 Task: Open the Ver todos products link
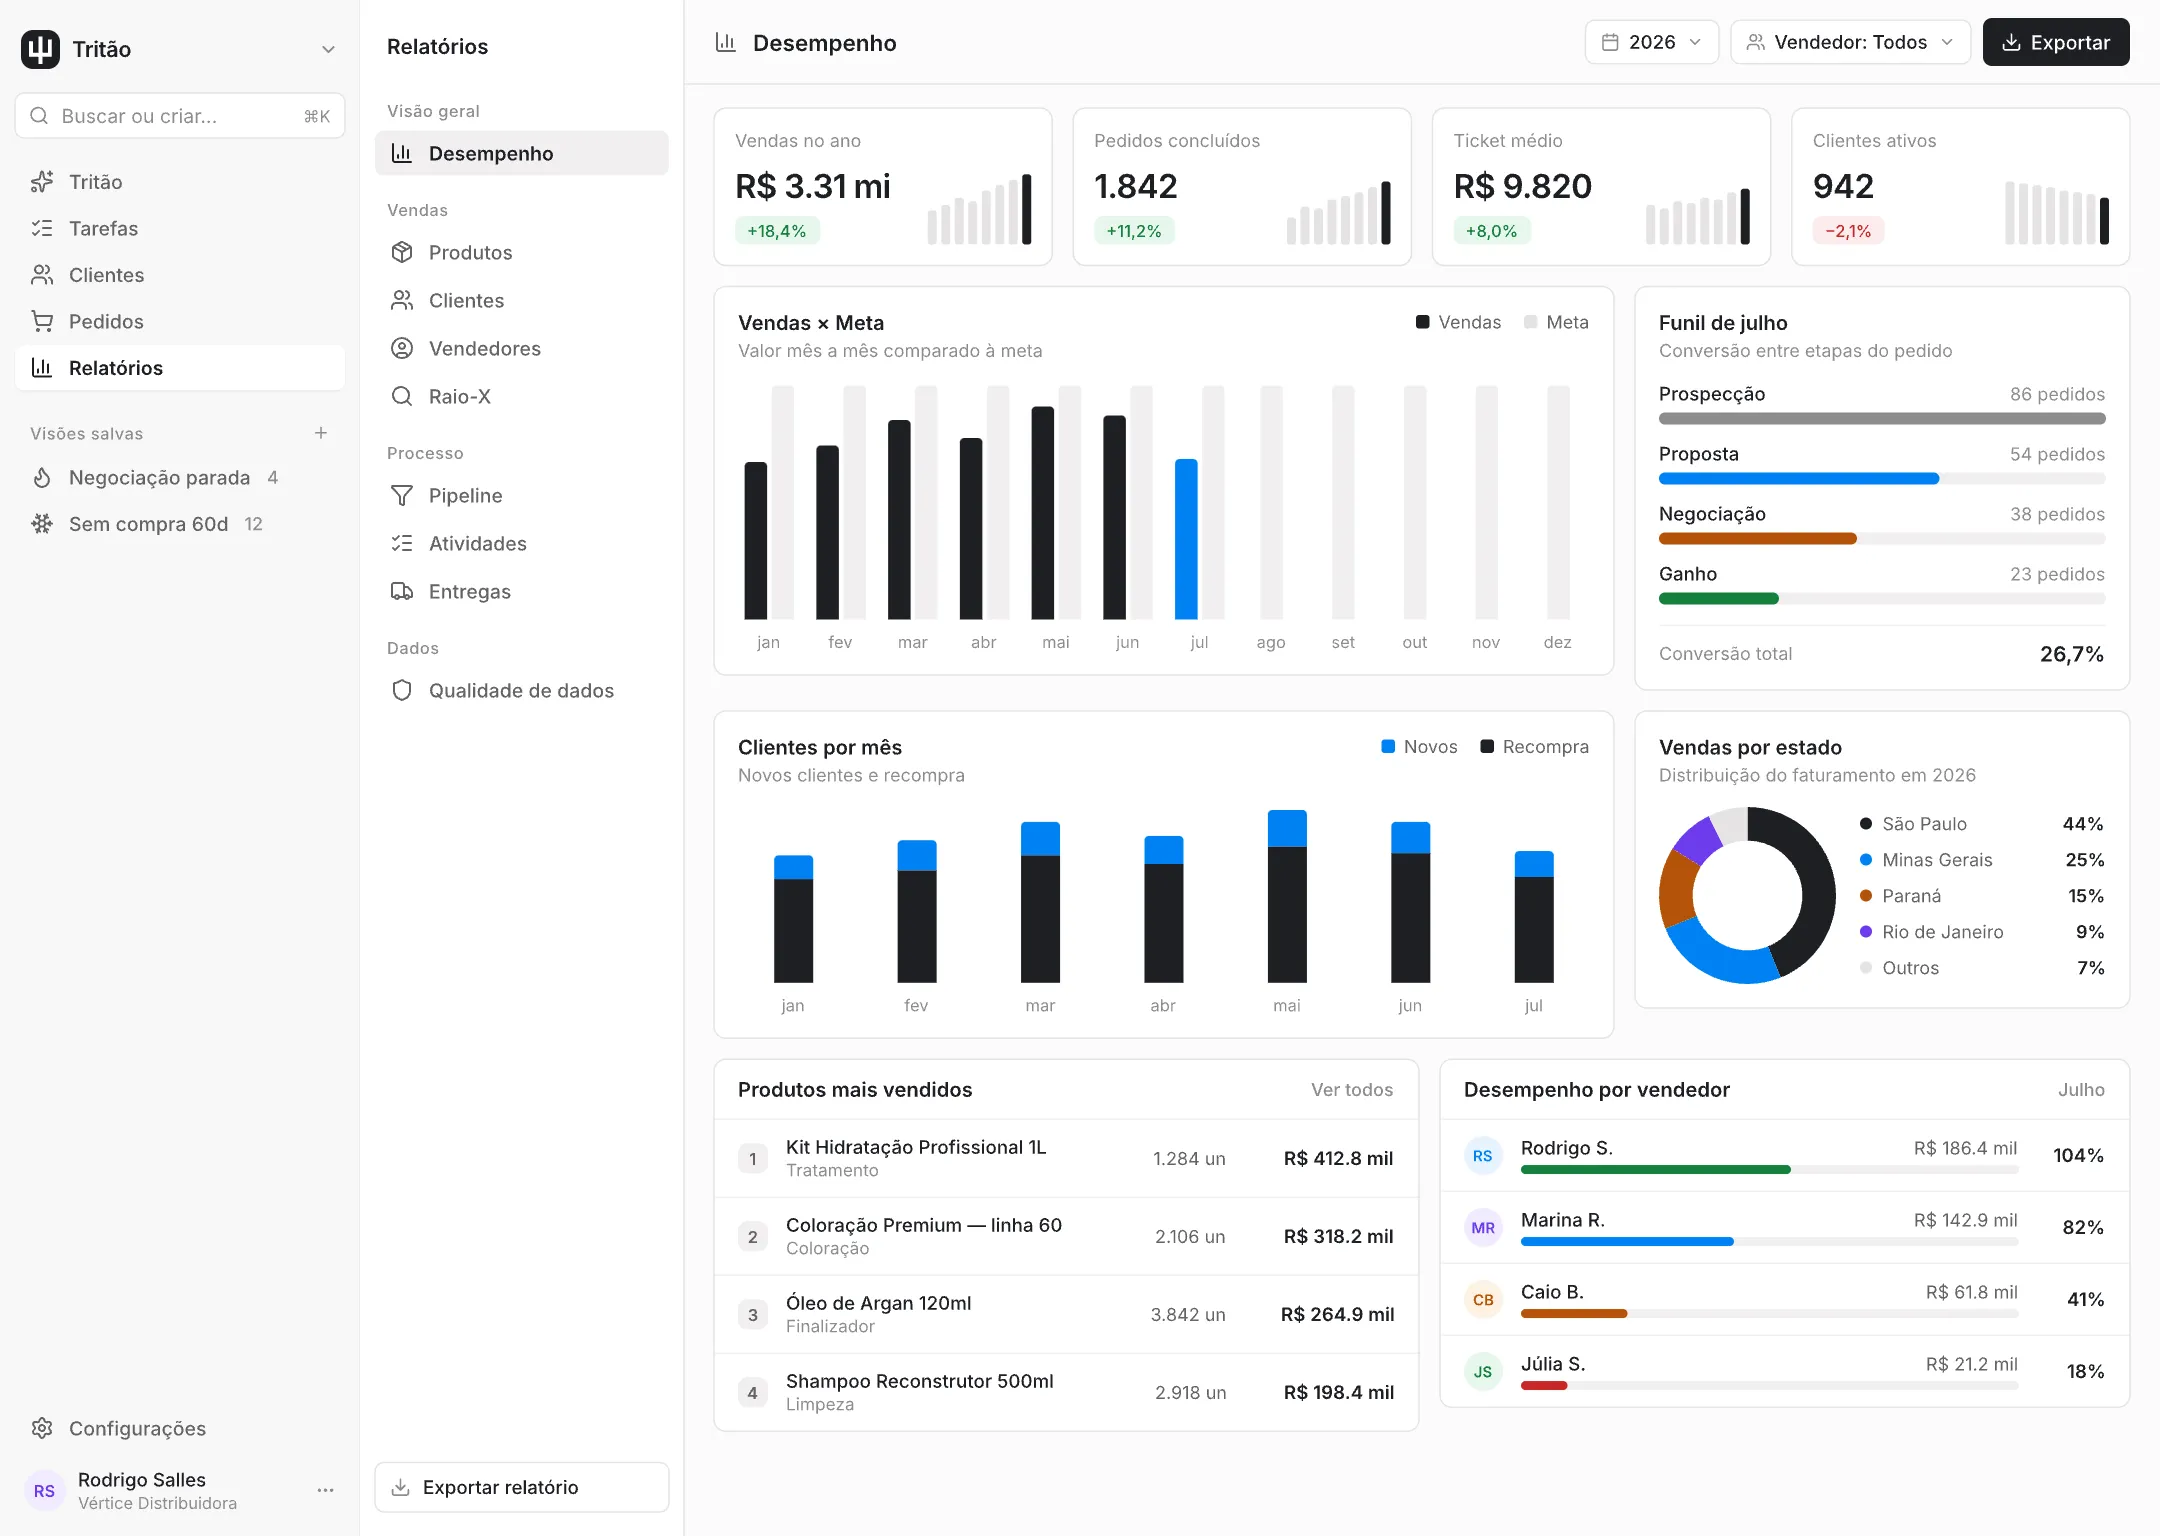pyautogui.click(x=1352, y=1089)
